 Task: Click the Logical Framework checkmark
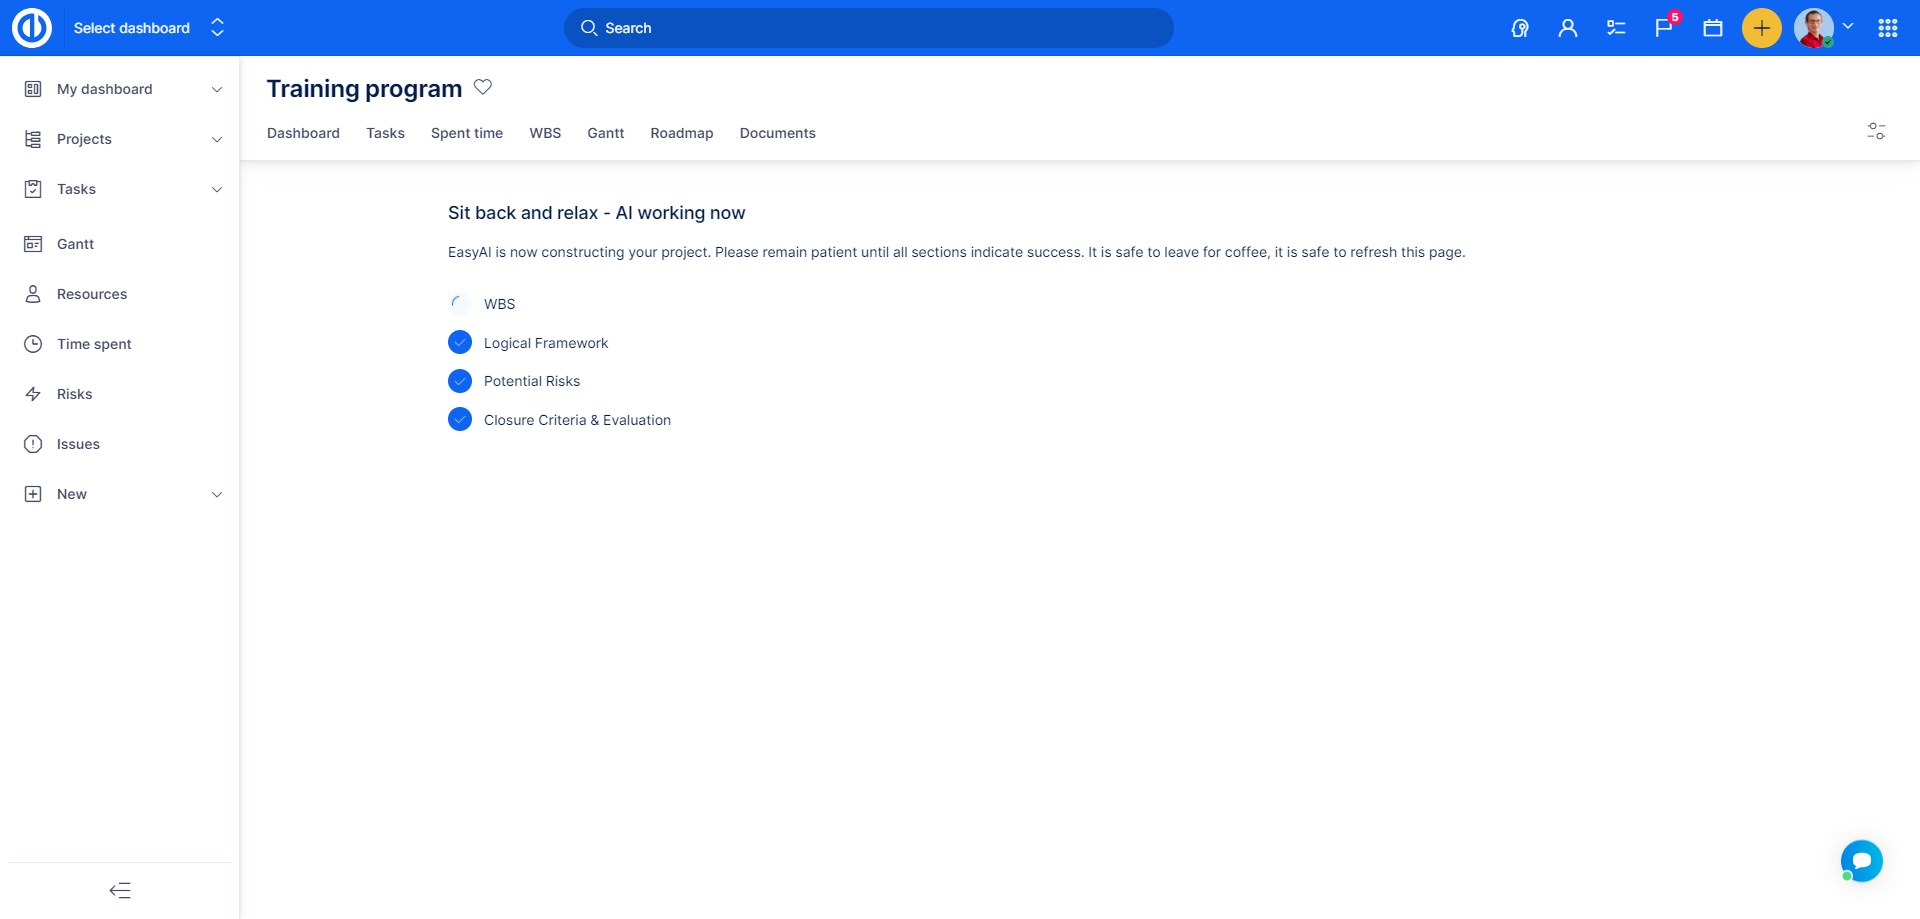click(x=460, y=343)
